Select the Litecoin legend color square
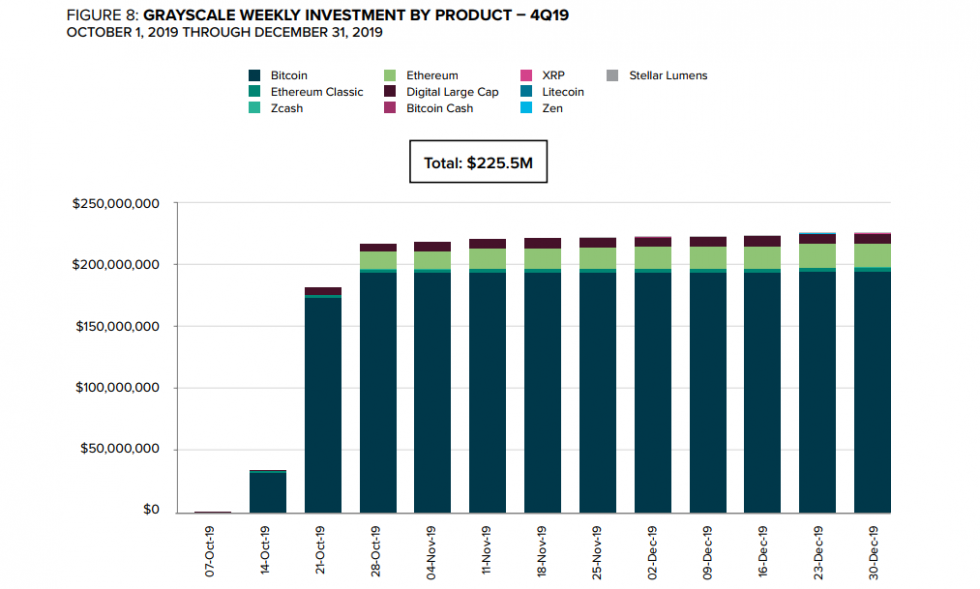This screenshot has width=980, height=589. click(526, 92)
